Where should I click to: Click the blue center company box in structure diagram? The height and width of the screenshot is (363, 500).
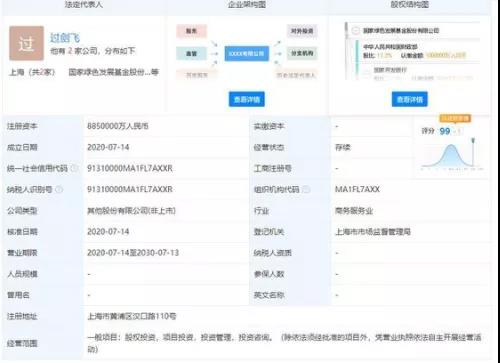point(247,53)
